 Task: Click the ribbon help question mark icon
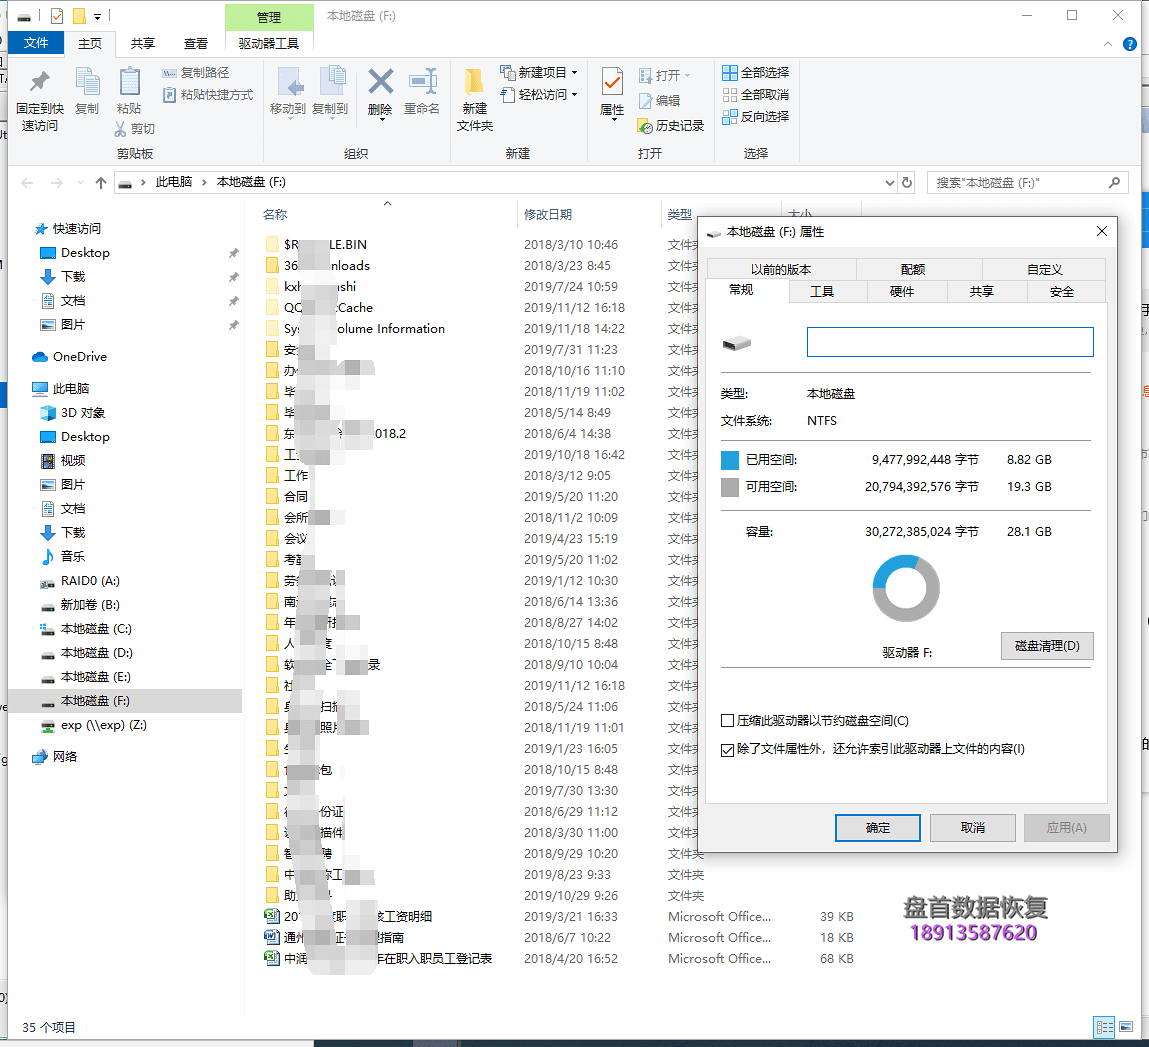point(1130,45)
